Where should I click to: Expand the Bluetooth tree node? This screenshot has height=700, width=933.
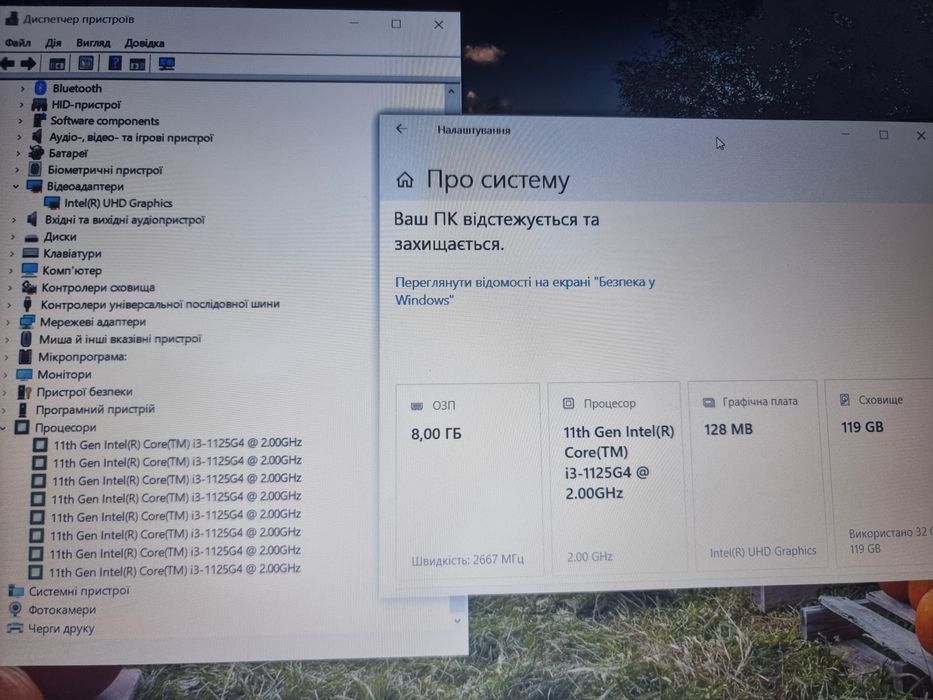(x=23, y=89)
